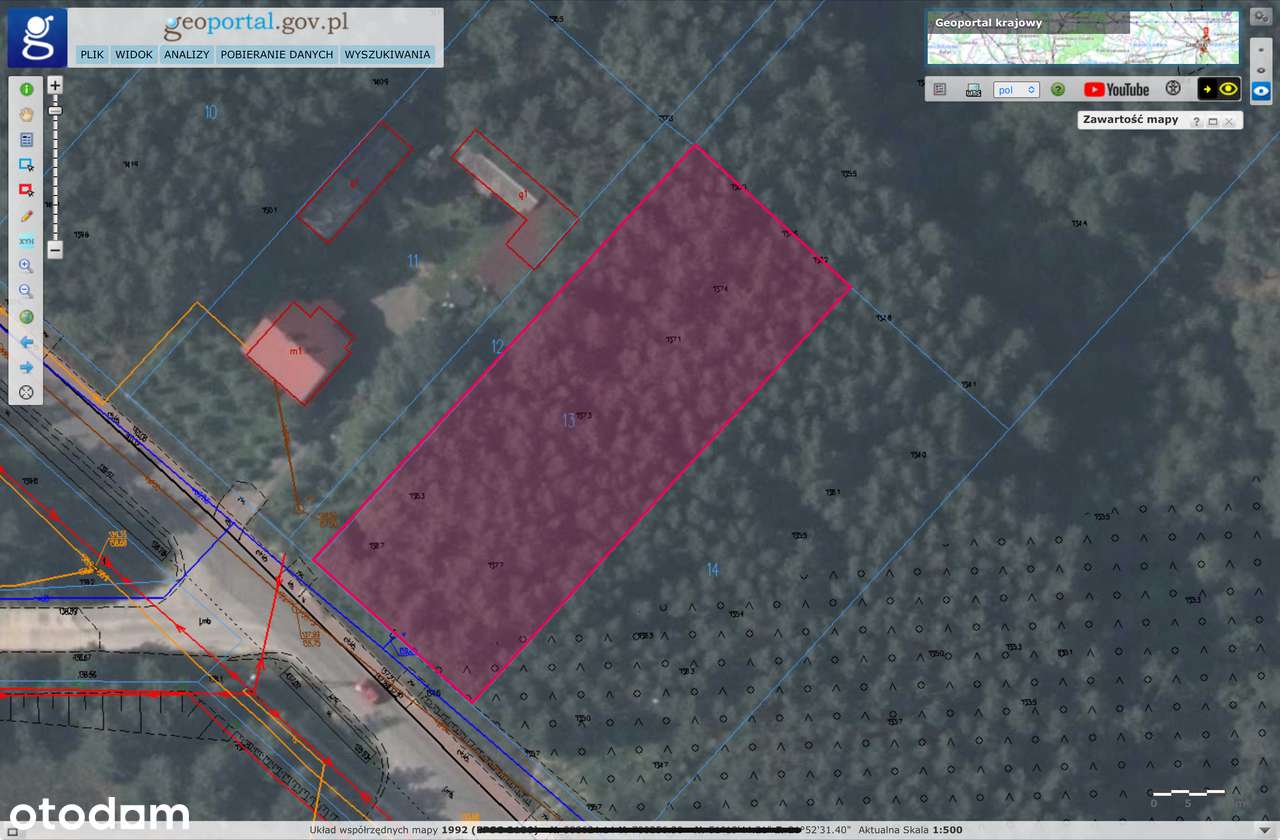Choose the red rectangle selection tool

(x=26, y=190)
